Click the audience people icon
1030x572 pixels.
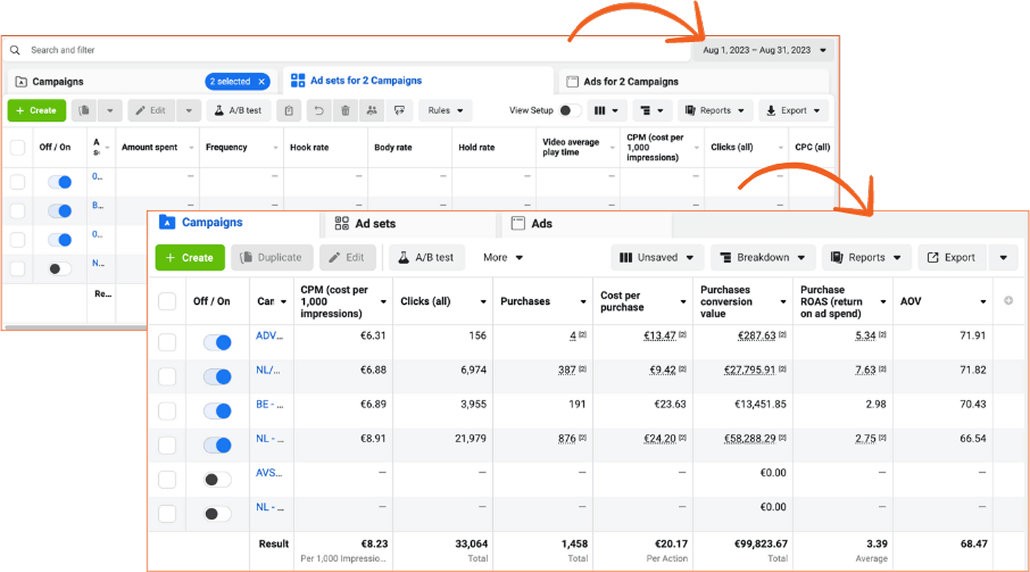pos(372,110)
